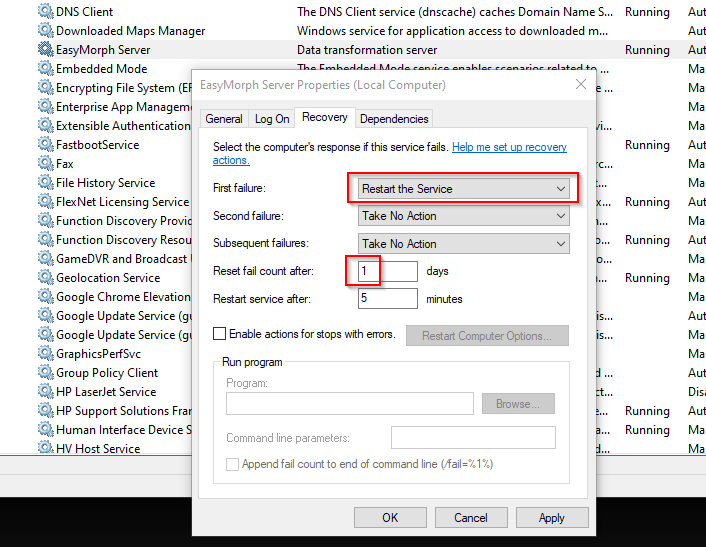Select the EasyMorph Server service icon
This screenshot has width=706, height=547.
click(46, 50)
